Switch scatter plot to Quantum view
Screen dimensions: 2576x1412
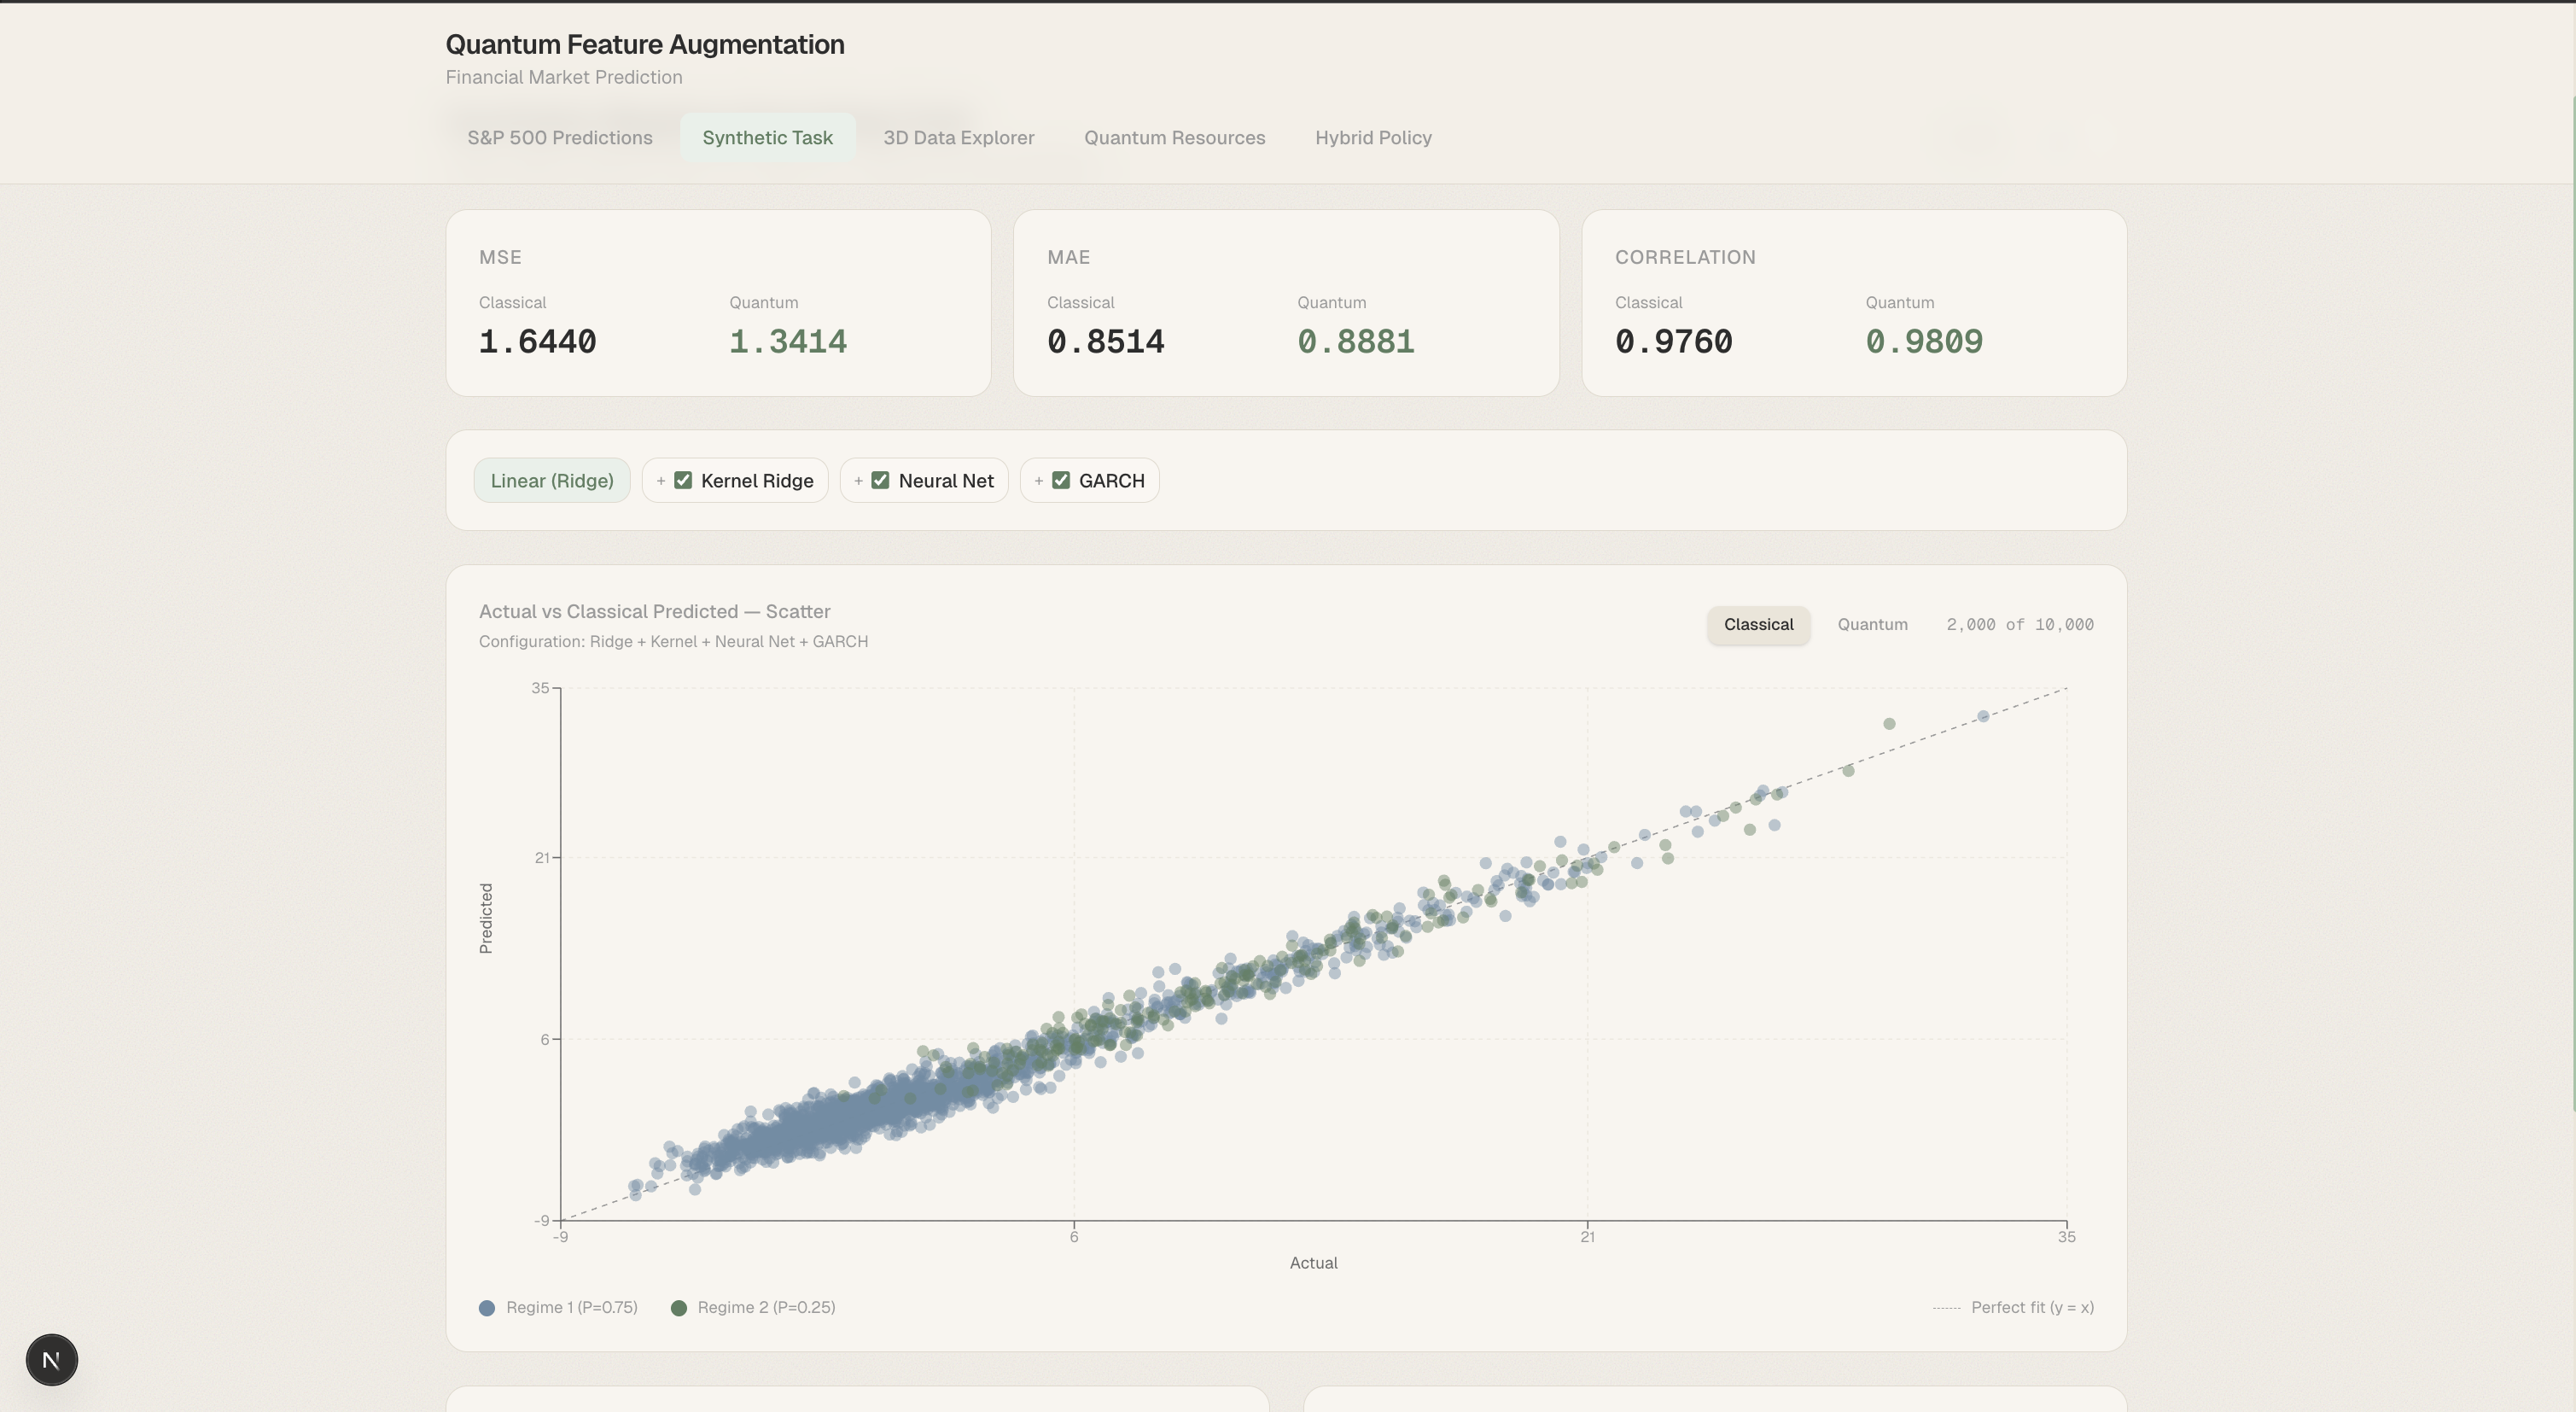tap(1872, 625)
